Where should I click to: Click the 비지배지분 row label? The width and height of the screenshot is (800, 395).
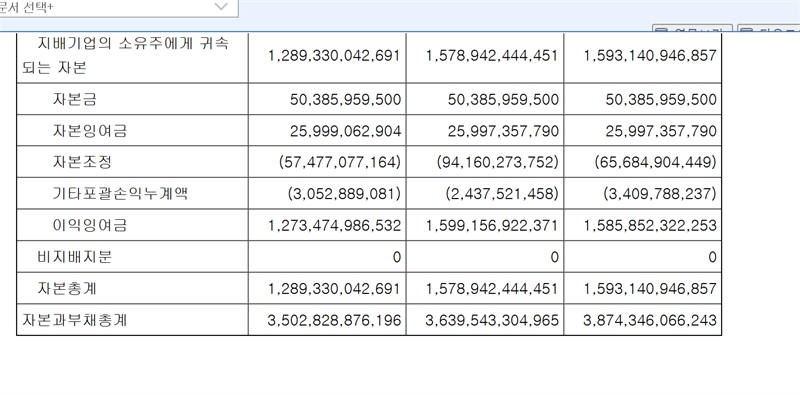[74, 257]
